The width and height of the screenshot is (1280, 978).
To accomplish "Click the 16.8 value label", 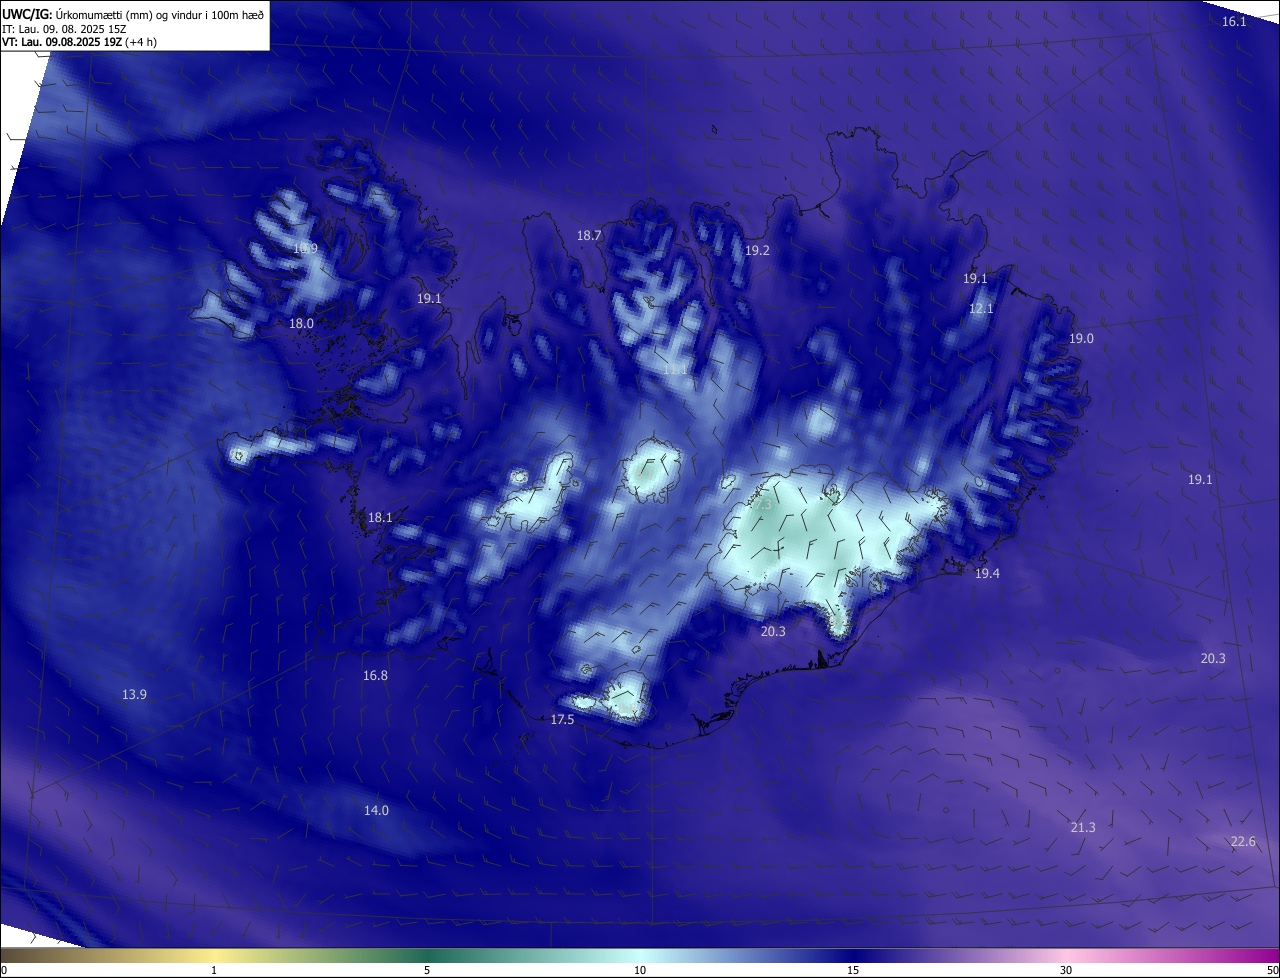I will click(375, 676).
